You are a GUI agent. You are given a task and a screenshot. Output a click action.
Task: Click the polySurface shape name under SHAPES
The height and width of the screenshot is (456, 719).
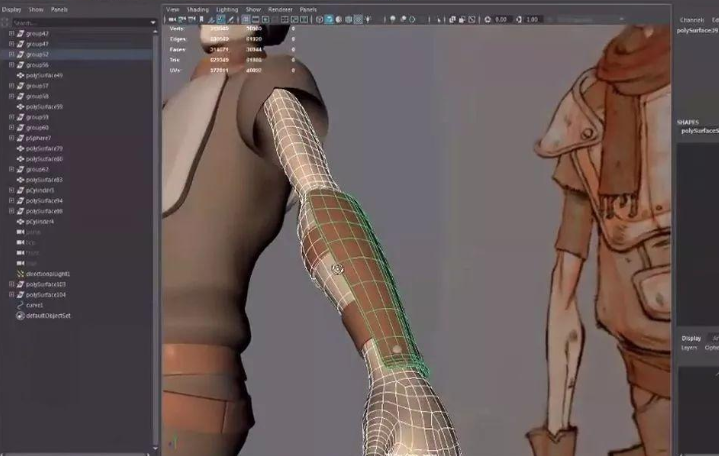pyautogui.click(x=700, y=131)
